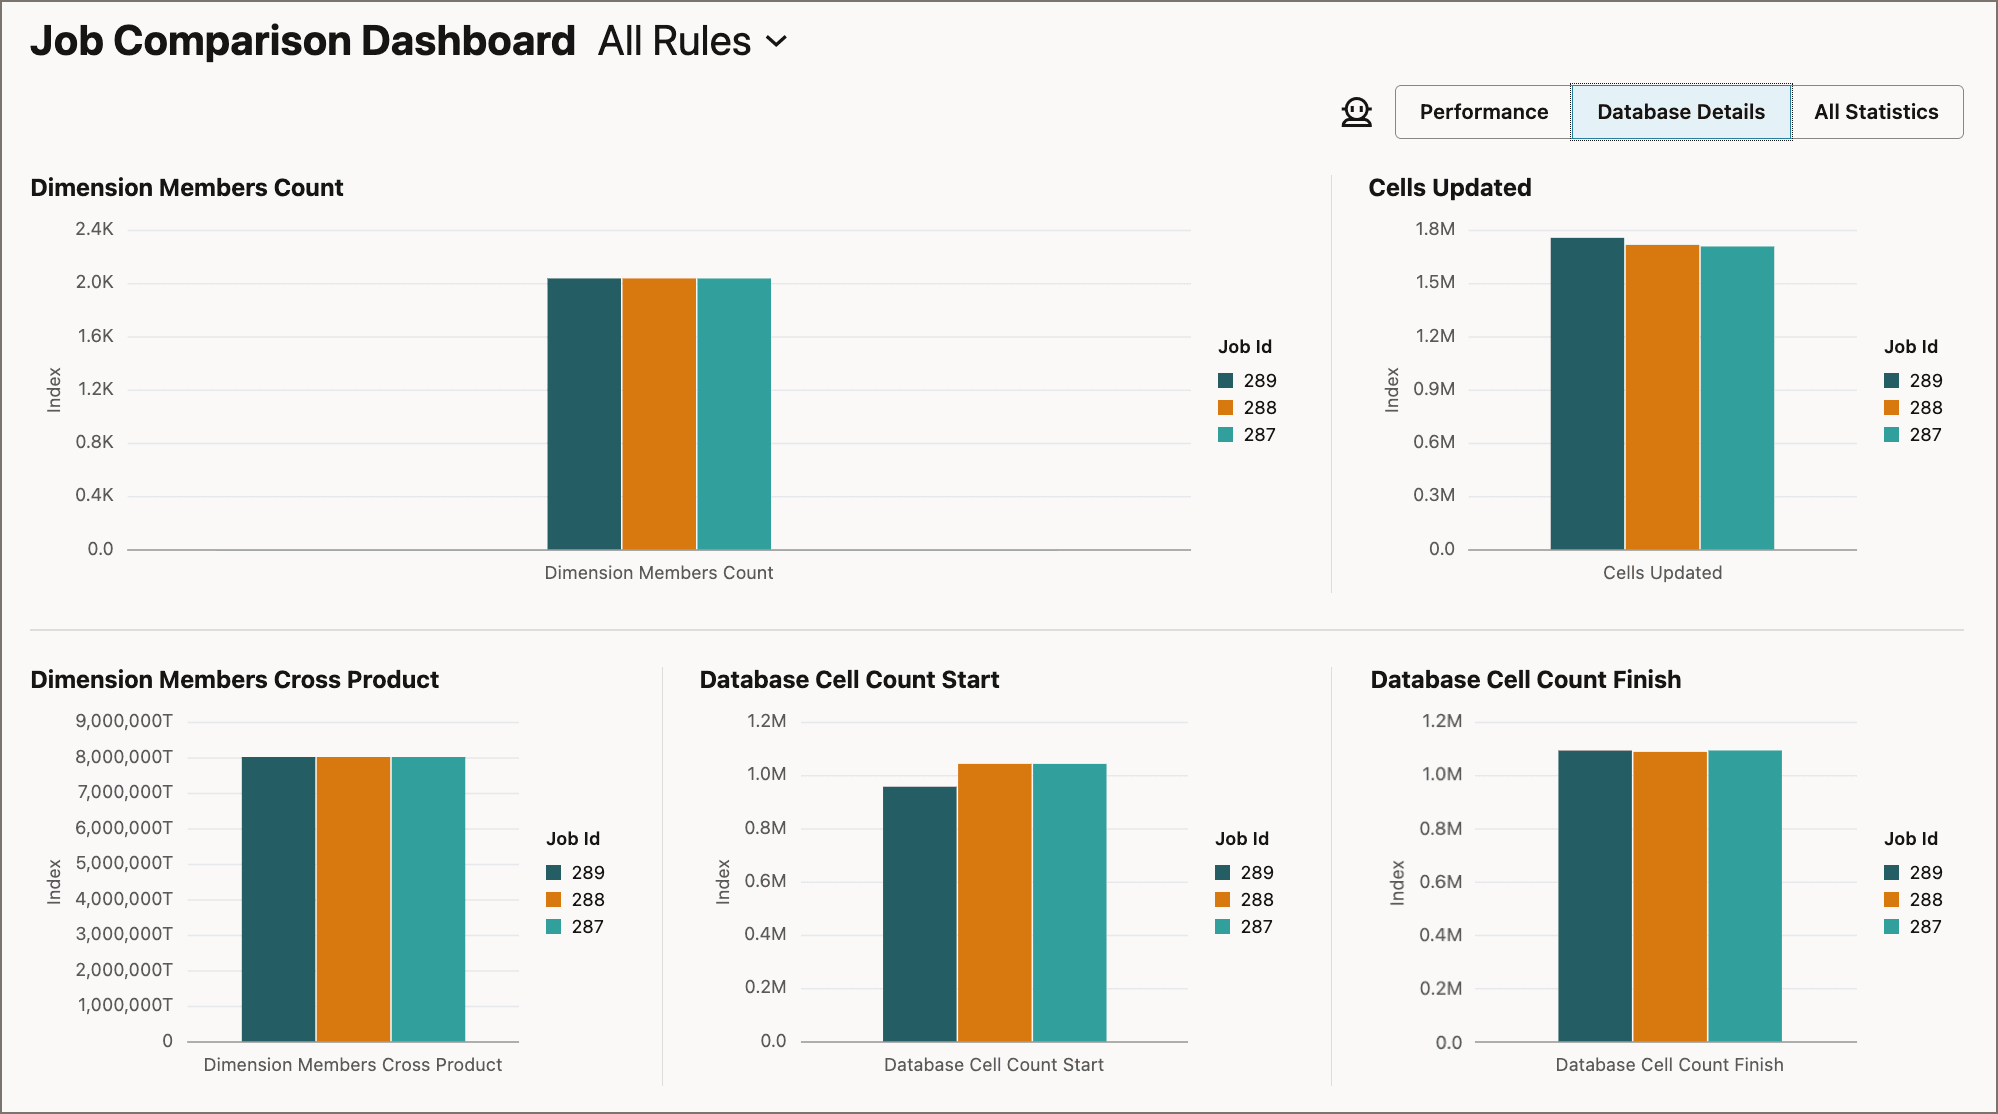This screenshot has width=1998, height=1114.
Task: Open the All Statistics tab
Action: (x=1877, y=111)
